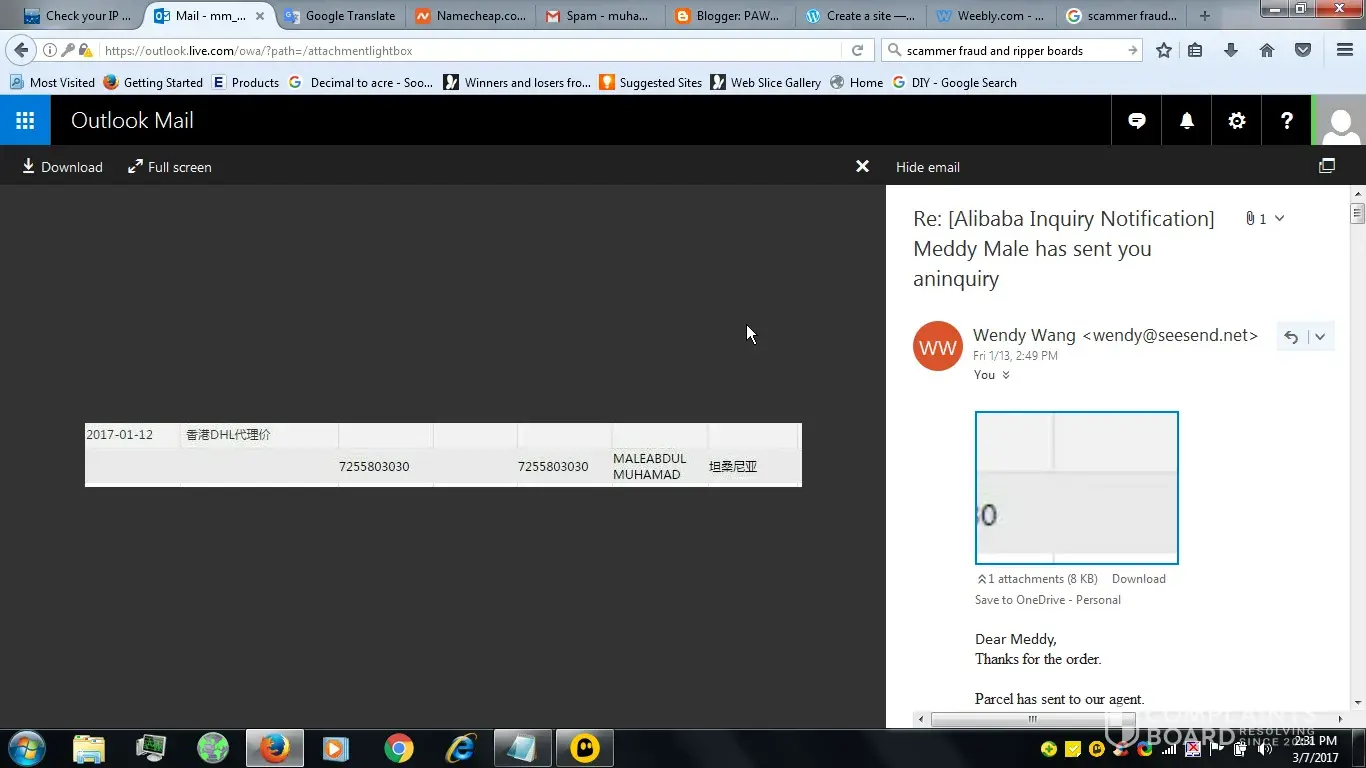The width and height of the screenshot is (1366, 768).
Task: Click Hide email toggle
Action: pyautogui.click(x=927, y=167)
